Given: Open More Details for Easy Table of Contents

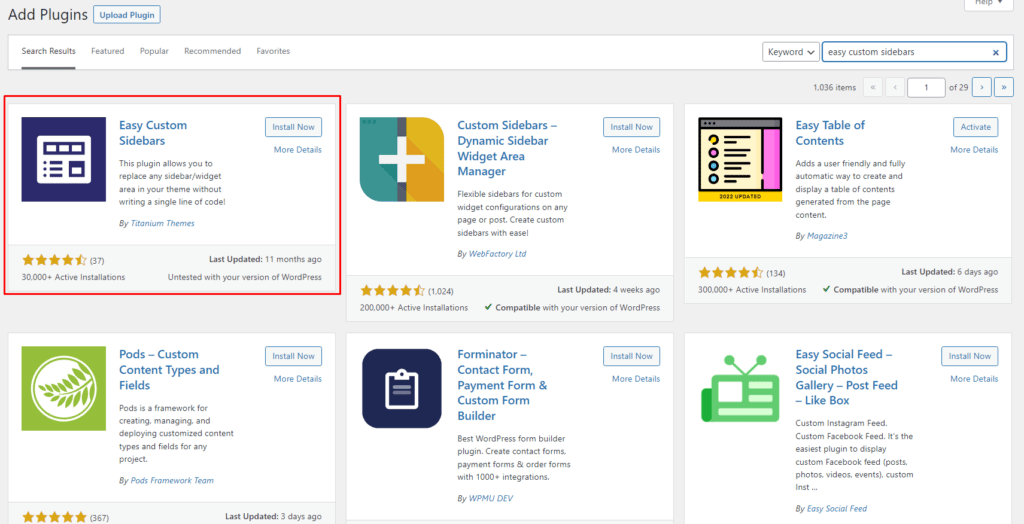Looking at the screenshot, I should coord(974,150).
